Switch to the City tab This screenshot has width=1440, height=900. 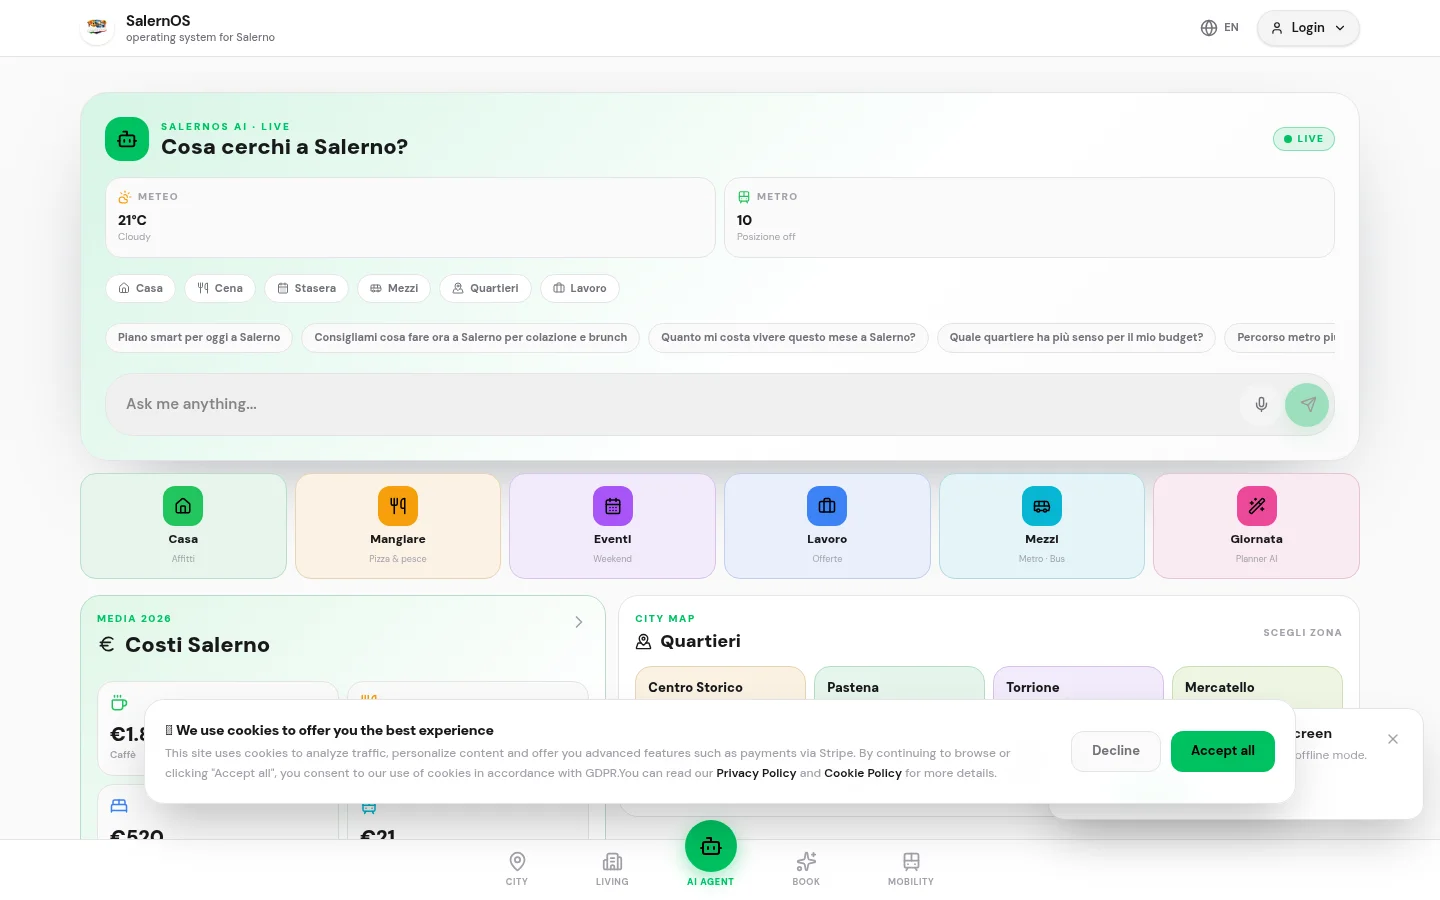[517, 868]
